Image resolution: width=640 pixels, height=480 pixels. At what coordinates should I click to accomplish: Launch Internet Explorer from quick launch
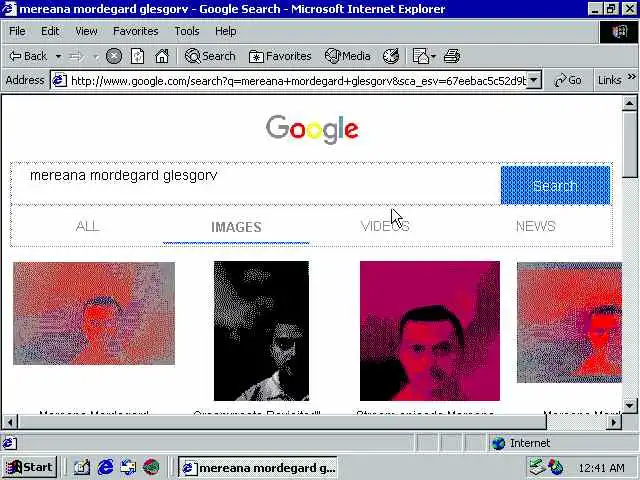click(105, 467)
